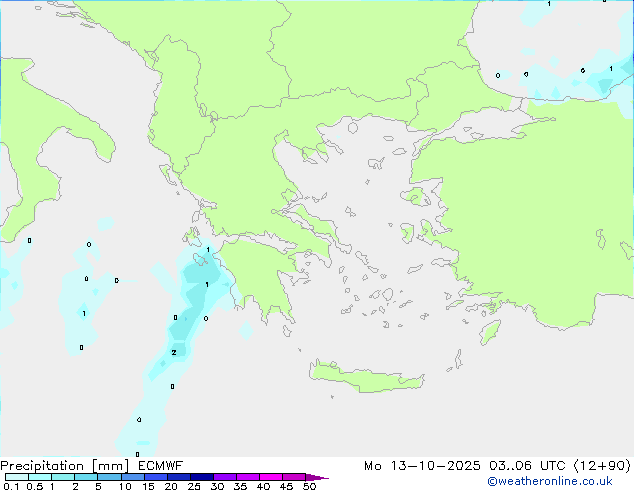Screen dimensions: 634x490
Task: Select the 0.5–1 mm legend swatch
Action: (x=40, y=477)
